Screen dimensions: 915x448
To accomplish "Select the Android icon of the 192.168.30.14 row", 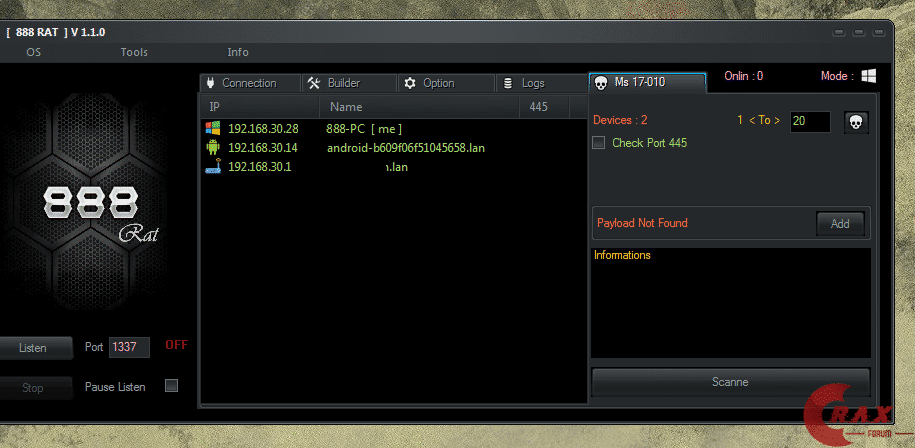I will click(212, 148).
